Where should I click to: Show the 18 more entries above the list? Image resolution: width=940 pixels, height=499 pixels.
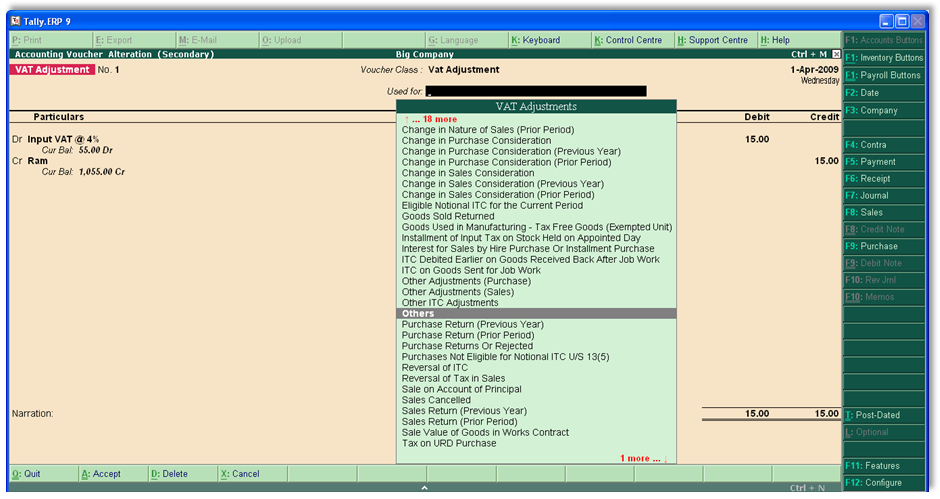pos(430,119)
